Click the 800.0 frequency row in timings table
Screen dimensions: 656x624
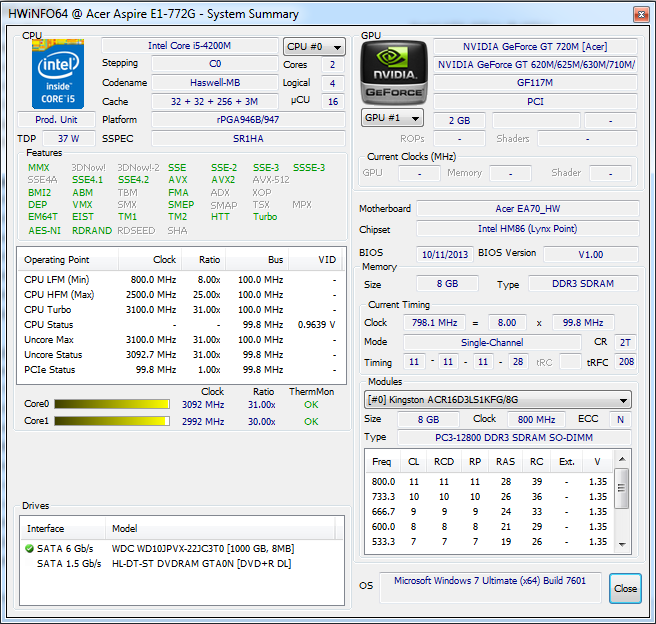(489, 481)
